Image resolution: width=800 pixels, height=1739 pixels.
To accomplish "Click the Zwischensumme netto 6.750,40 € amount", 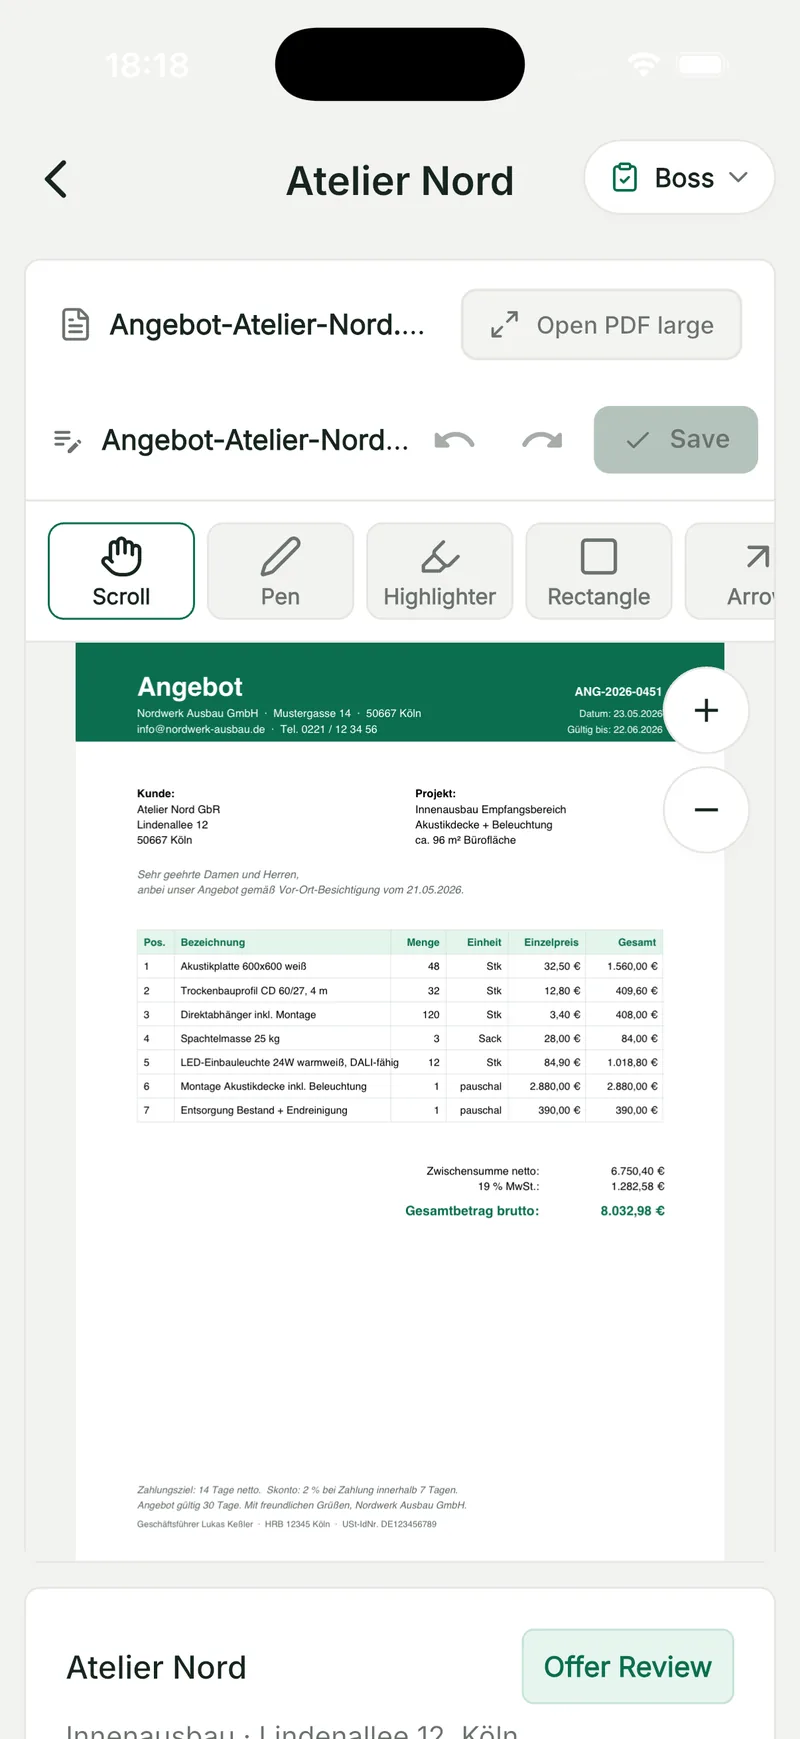I will point(637,1171).
